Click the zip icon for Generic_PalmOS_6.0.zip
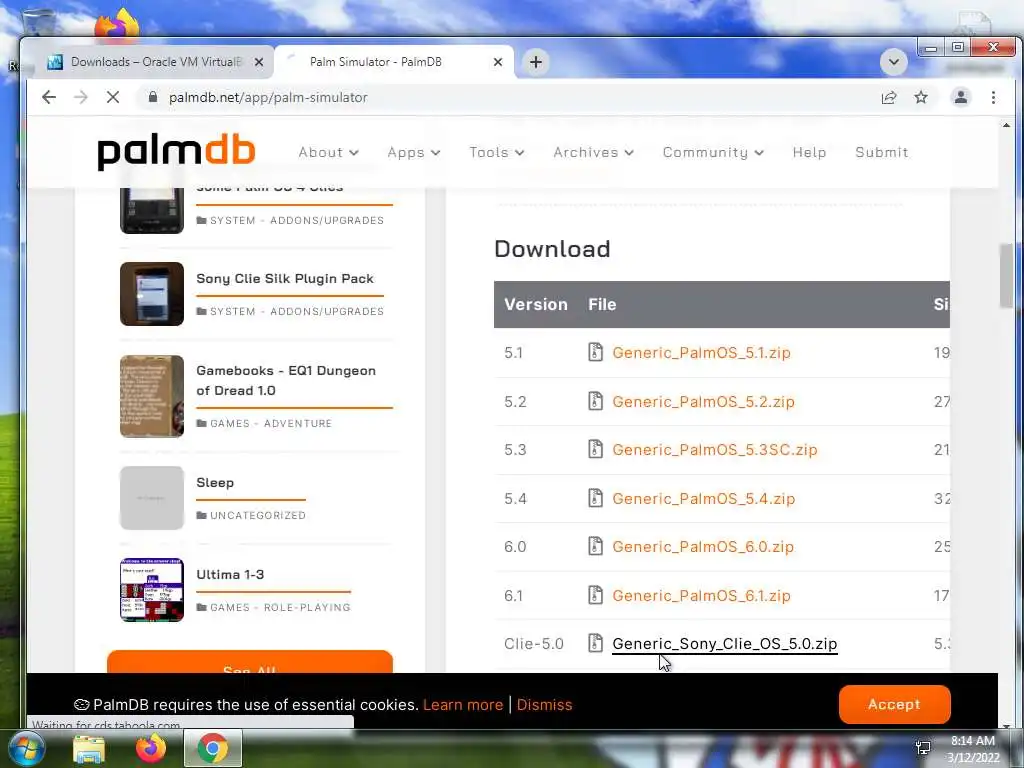The height and width of the screenshot is (768, 1024). pyautogui.click(x=595, y=547)
